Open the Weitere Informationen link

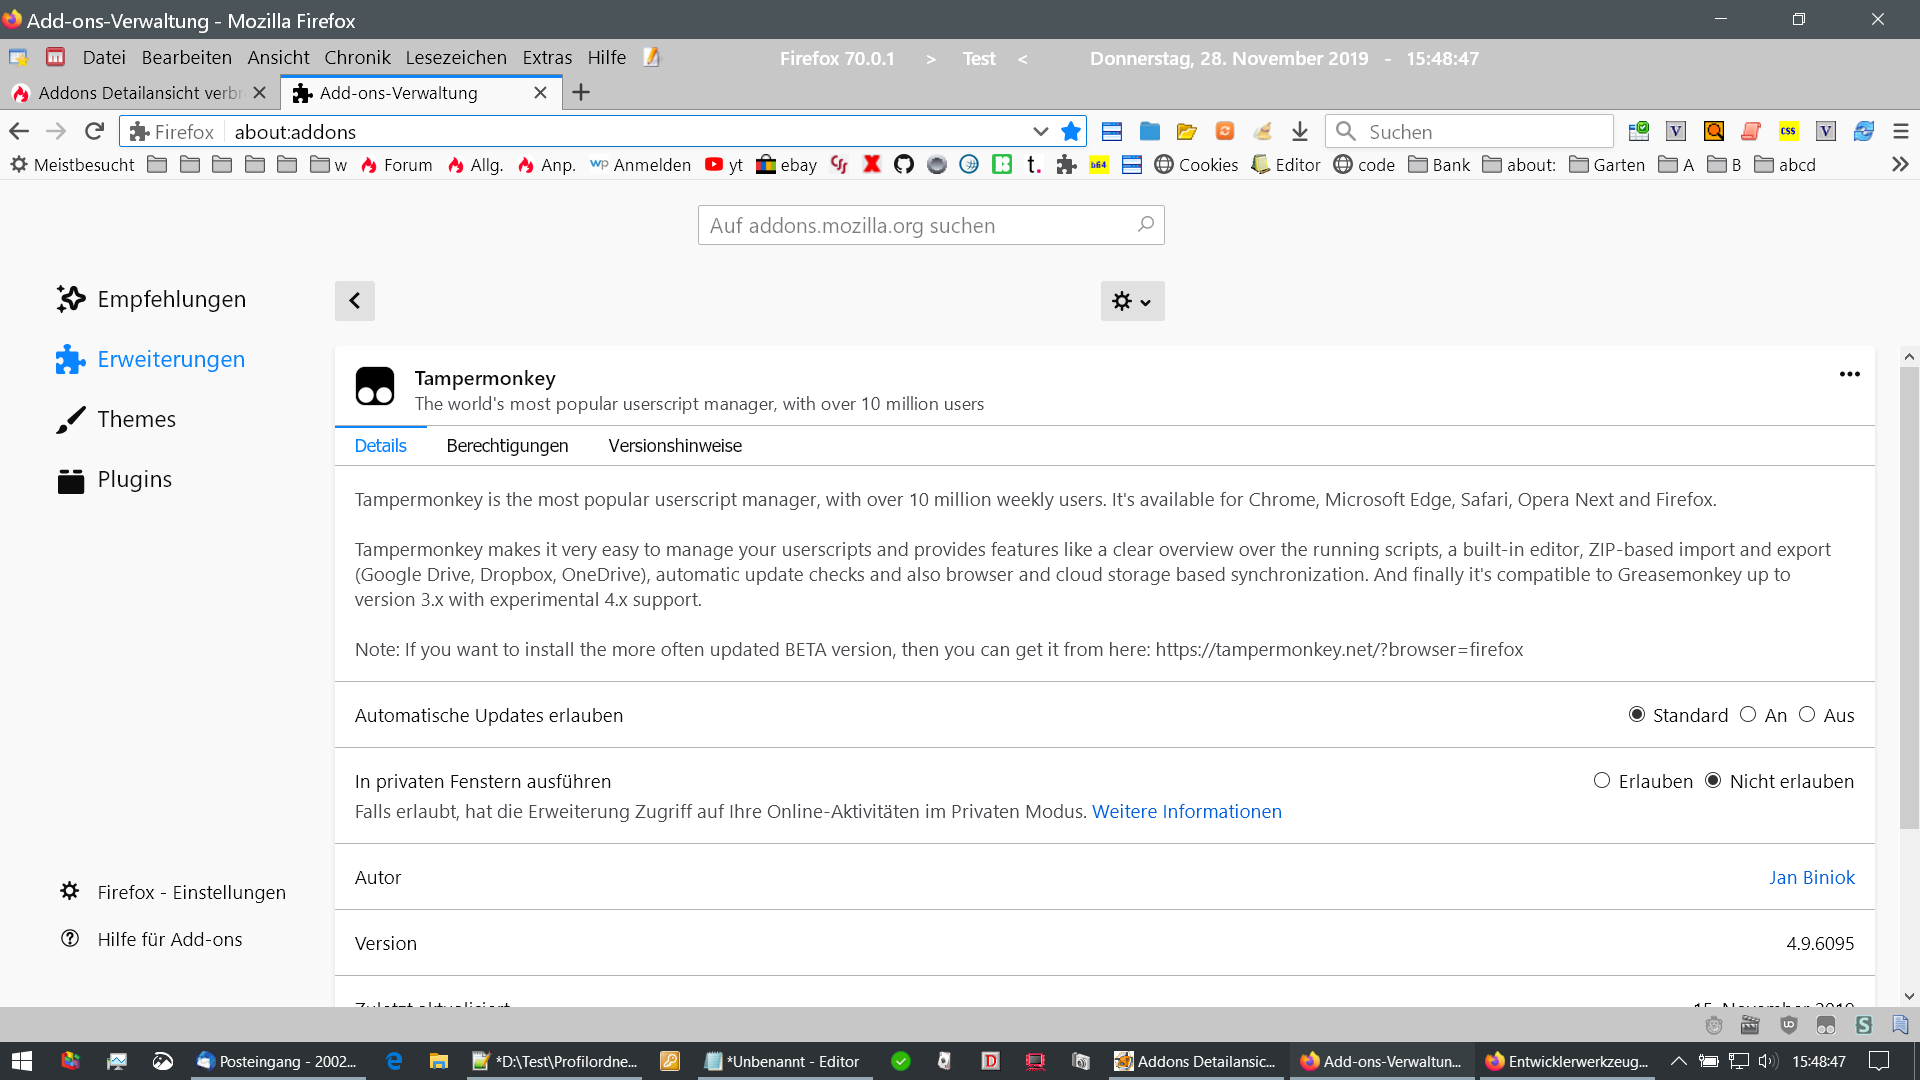coord(1186,812)
